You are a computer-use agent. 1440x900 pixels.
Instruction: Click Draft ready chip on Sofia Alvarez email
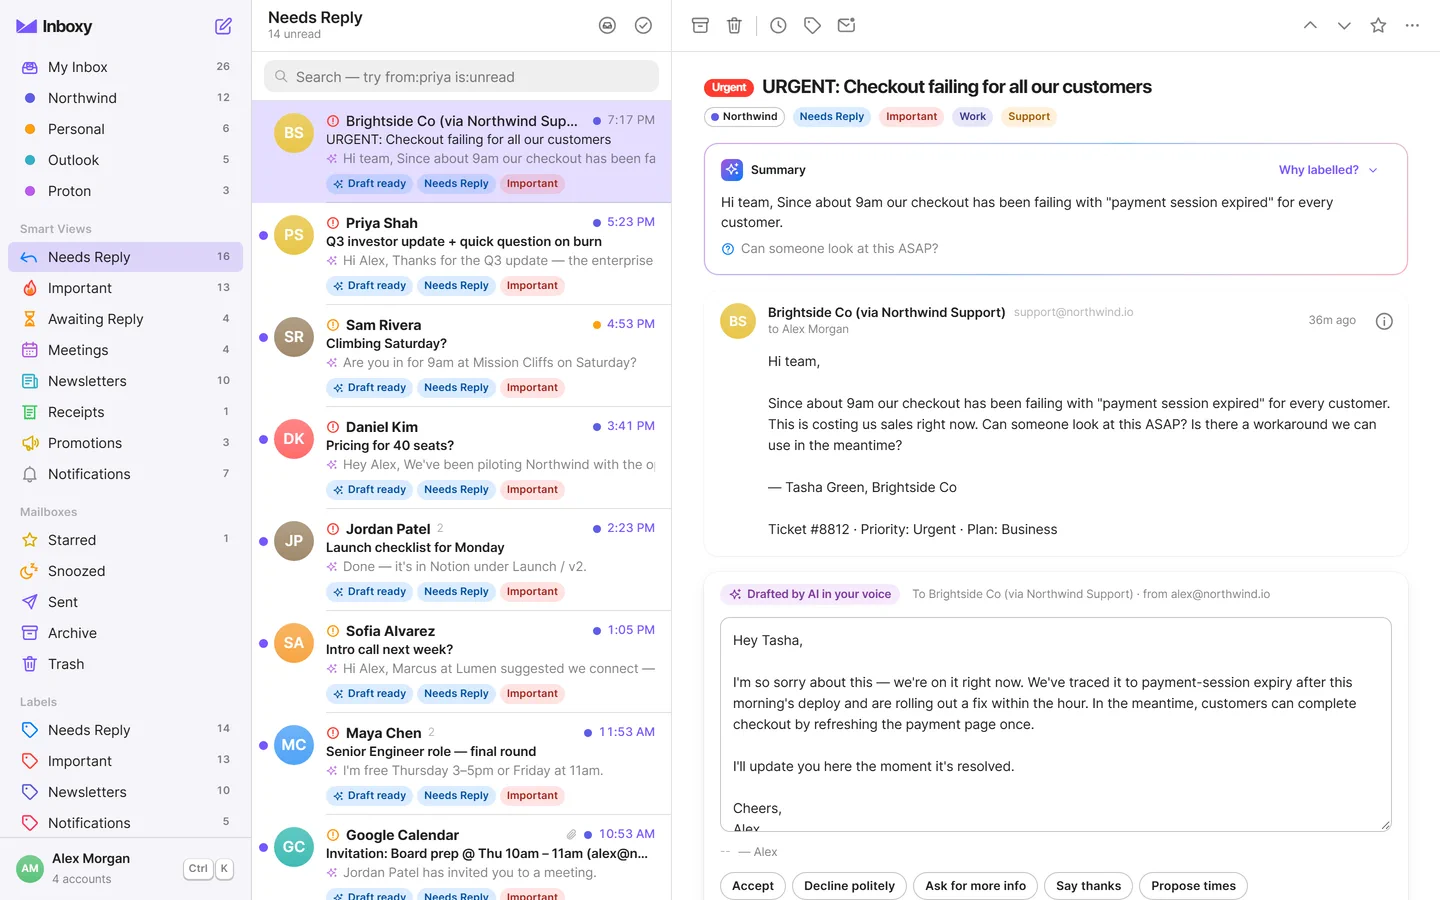[x=369, y=694]
